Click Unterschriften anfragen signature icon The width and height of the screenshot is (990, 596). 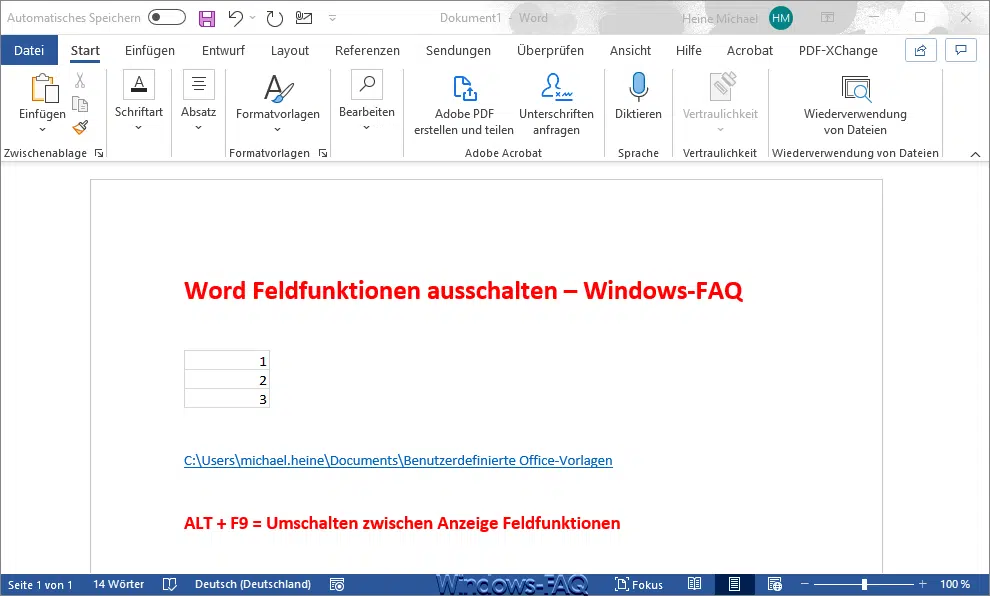click(556, 104)
